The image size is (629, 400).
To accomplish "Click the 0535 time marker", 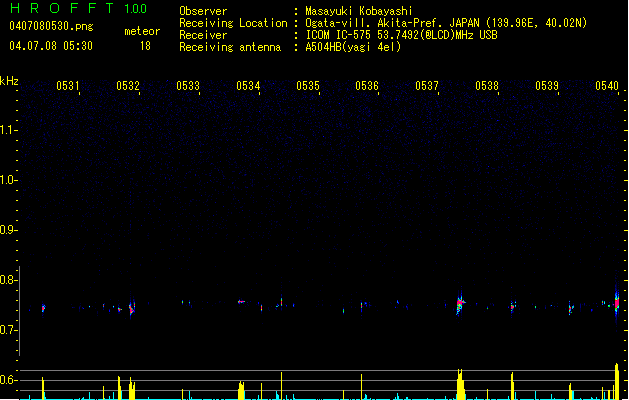I will [308, 85].
